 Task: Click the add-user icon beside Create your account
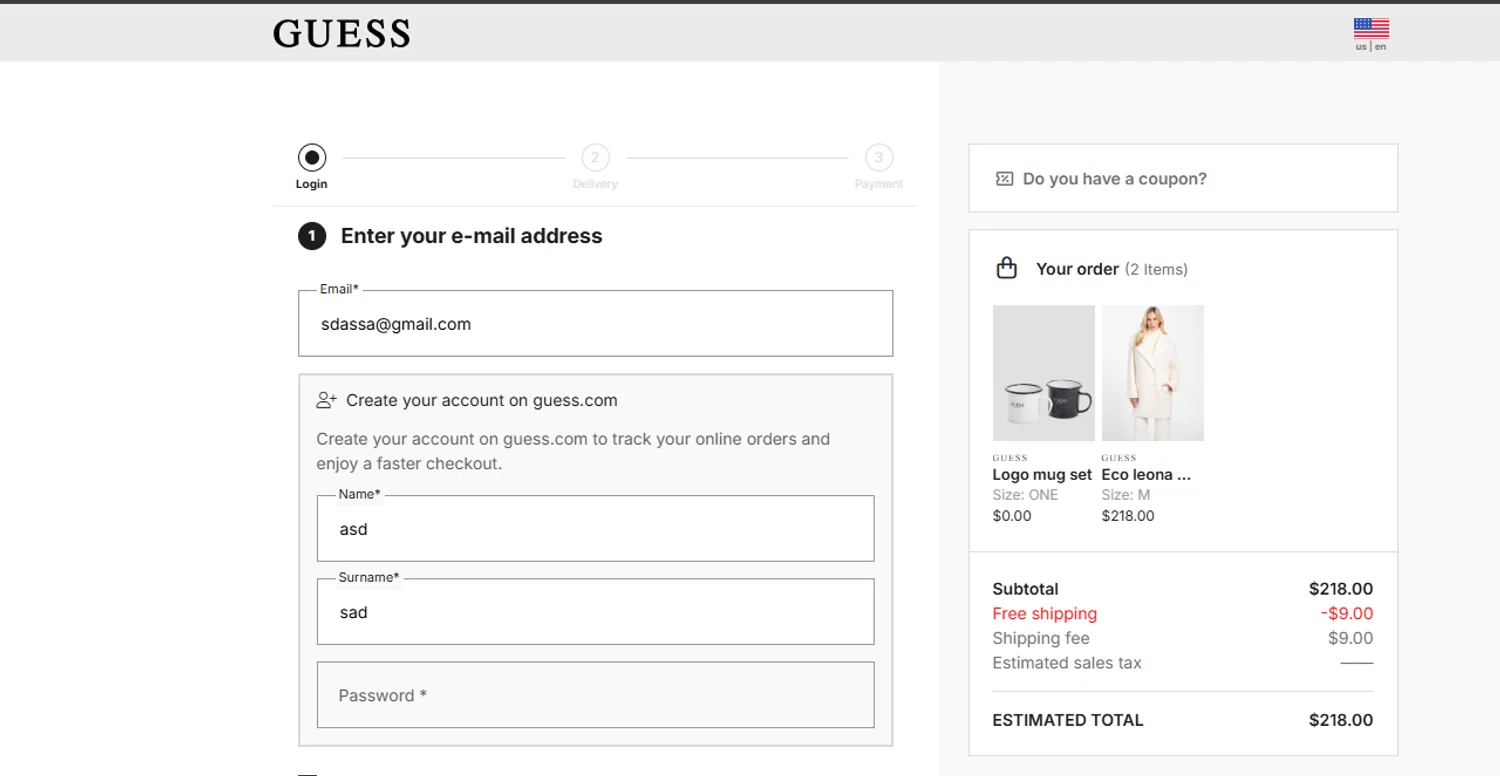(x=326, y=400)
